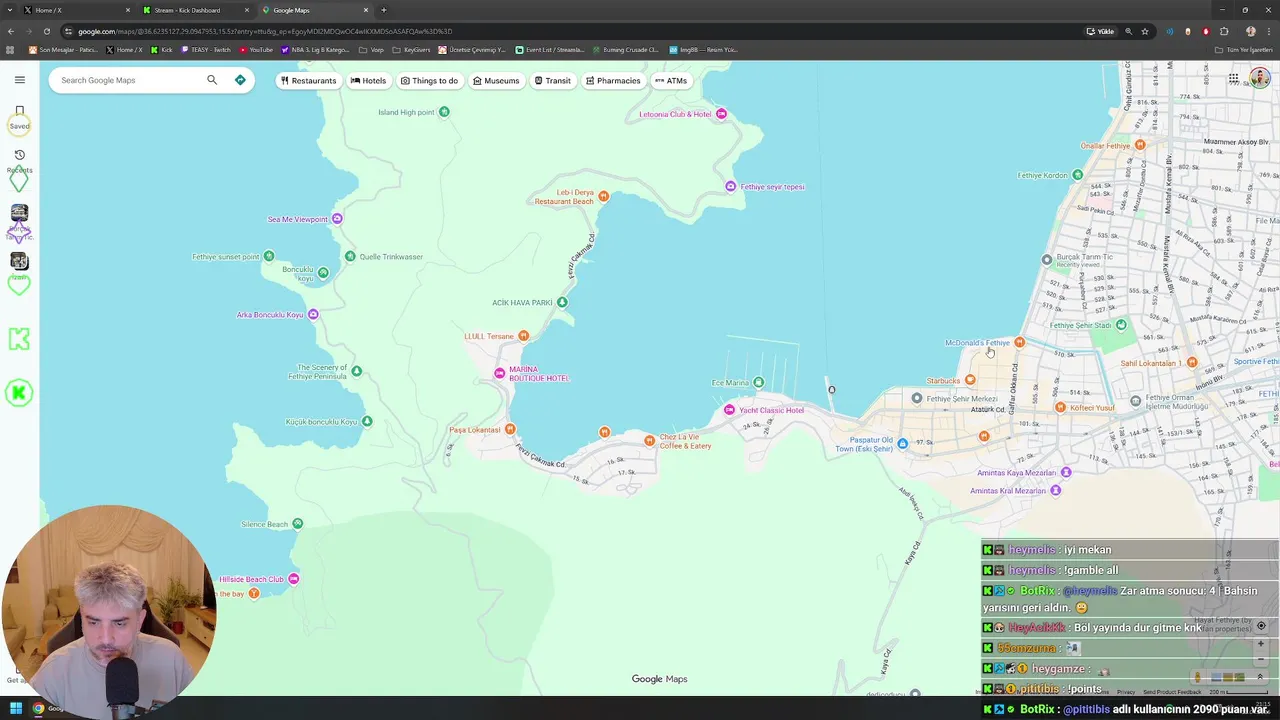Open the Google account avatar in Maps
This screenshot has width=1280, height=720.
tap(1259, 79)
